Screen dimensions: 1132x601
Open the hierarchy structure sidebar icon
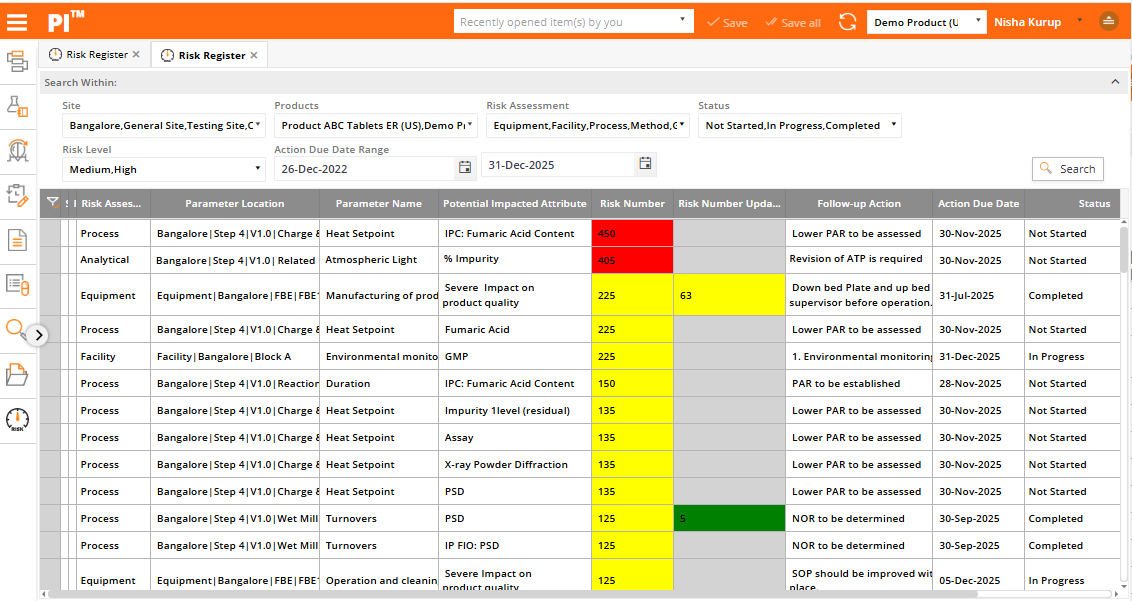[x=17, y=61]
